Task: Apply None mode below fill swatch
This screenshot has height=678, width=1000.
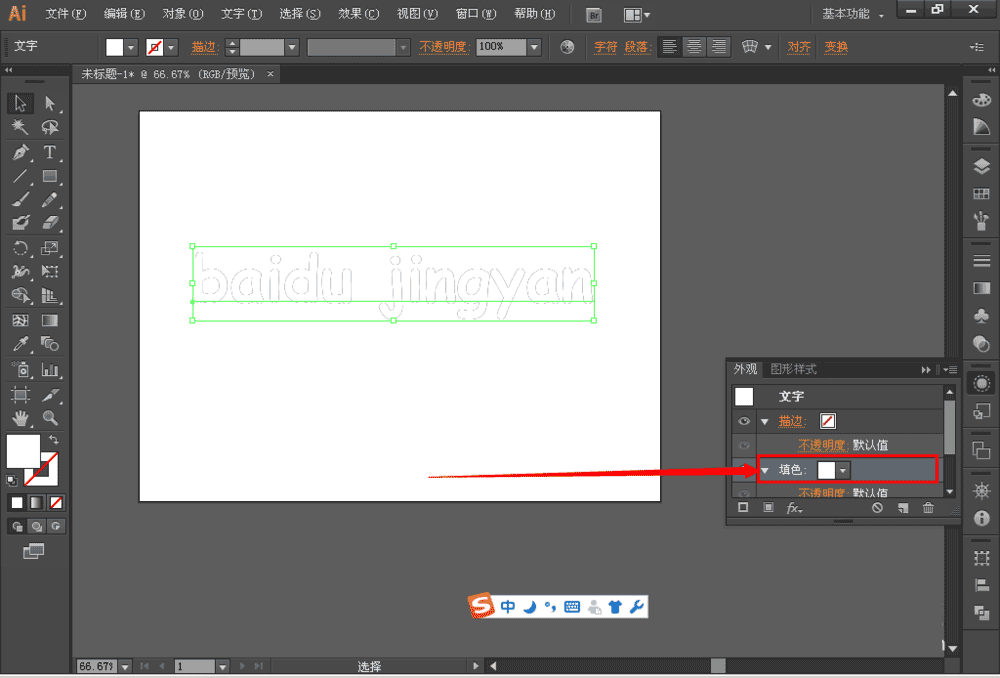Action: click(x=56, y=503)
